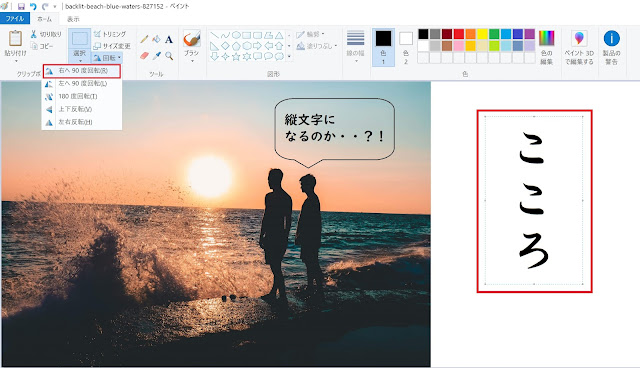This screenshot has height=368, width=640.
Task: Pick the Right arrow shape
Action: [257, 46]
